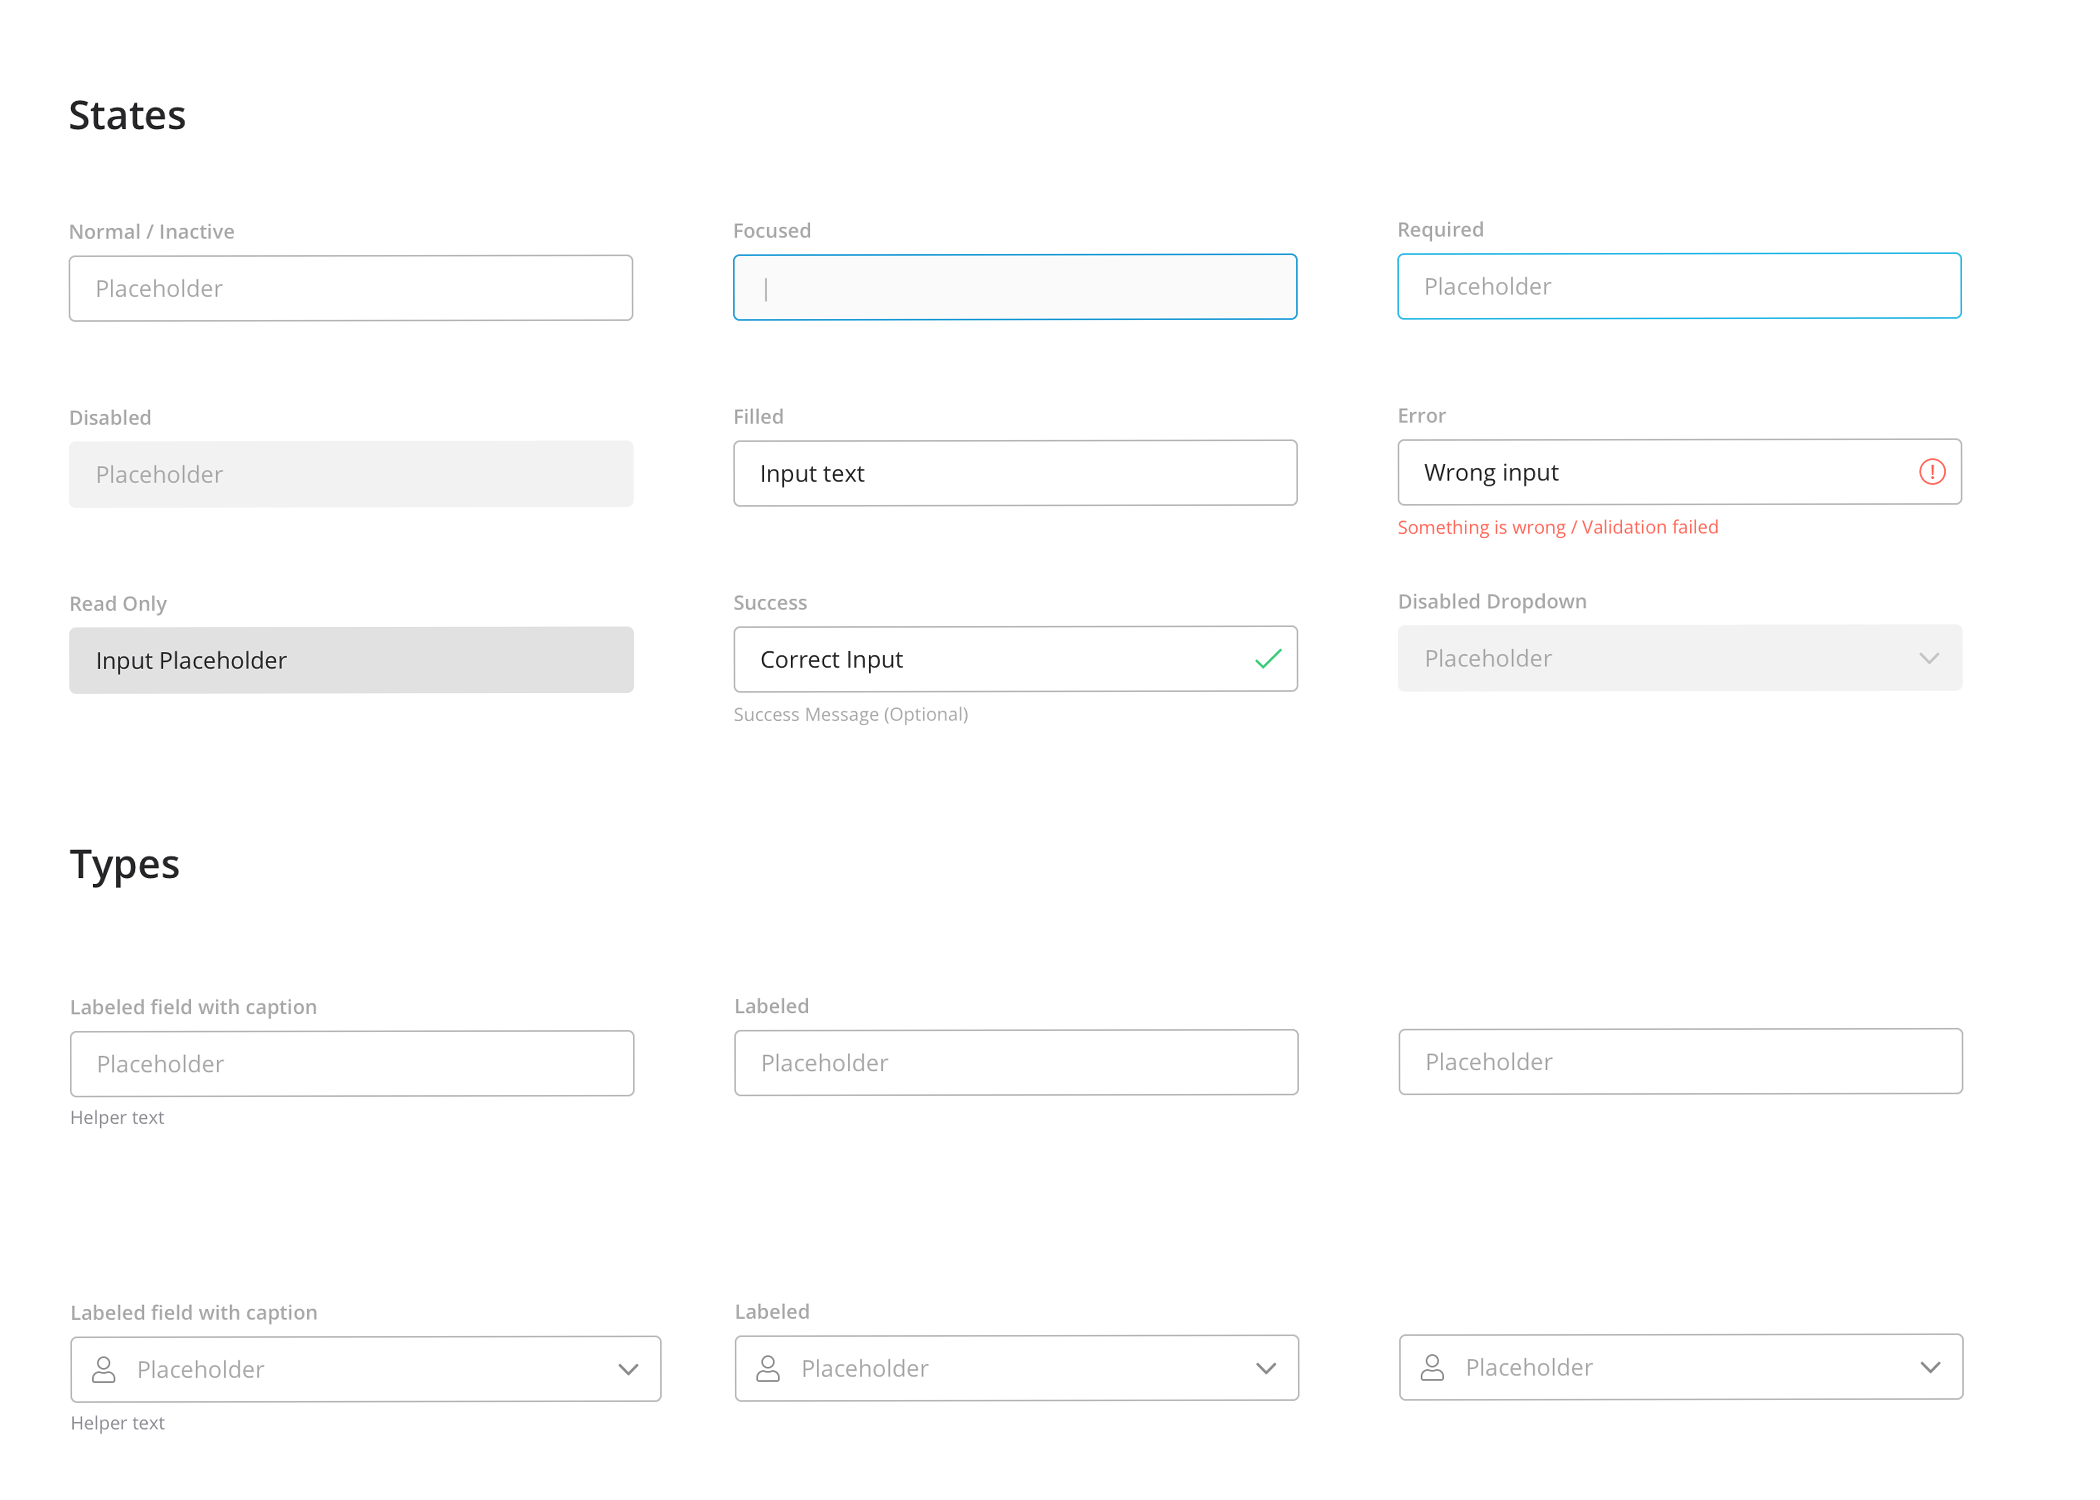Click the 'Disabled' label above the grey field
The width and height of the screenshot is (2100, 1500).
[x=110, y=418]
